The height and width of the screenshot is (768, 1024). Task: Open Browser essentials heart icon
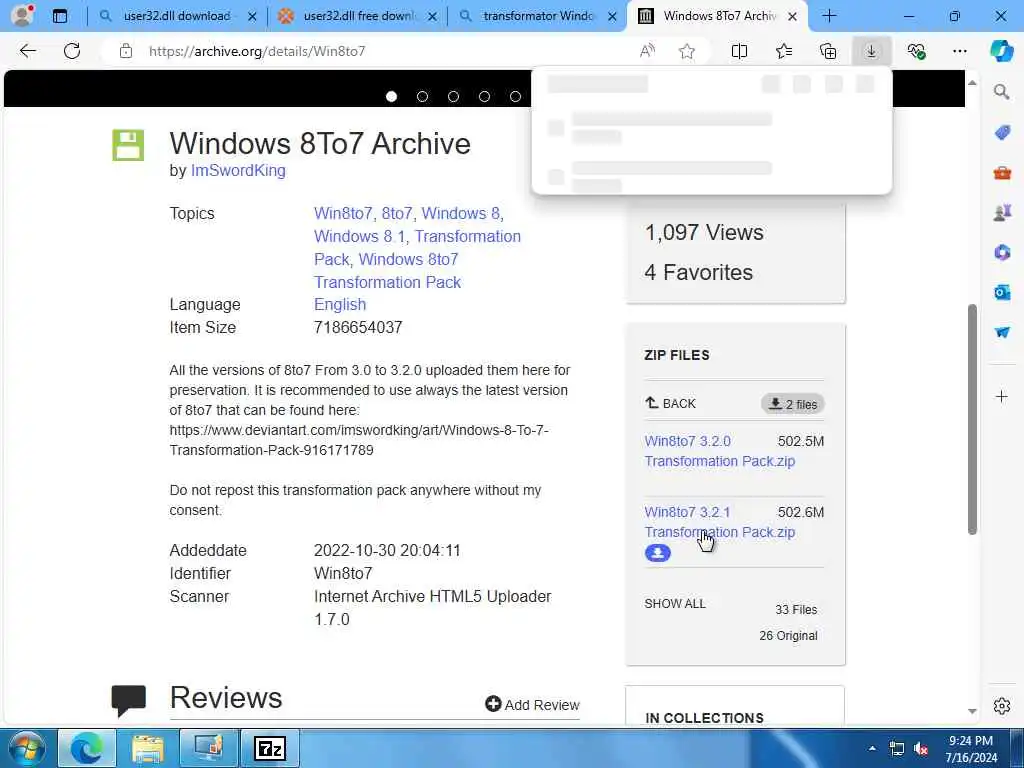tap(916, 51)
